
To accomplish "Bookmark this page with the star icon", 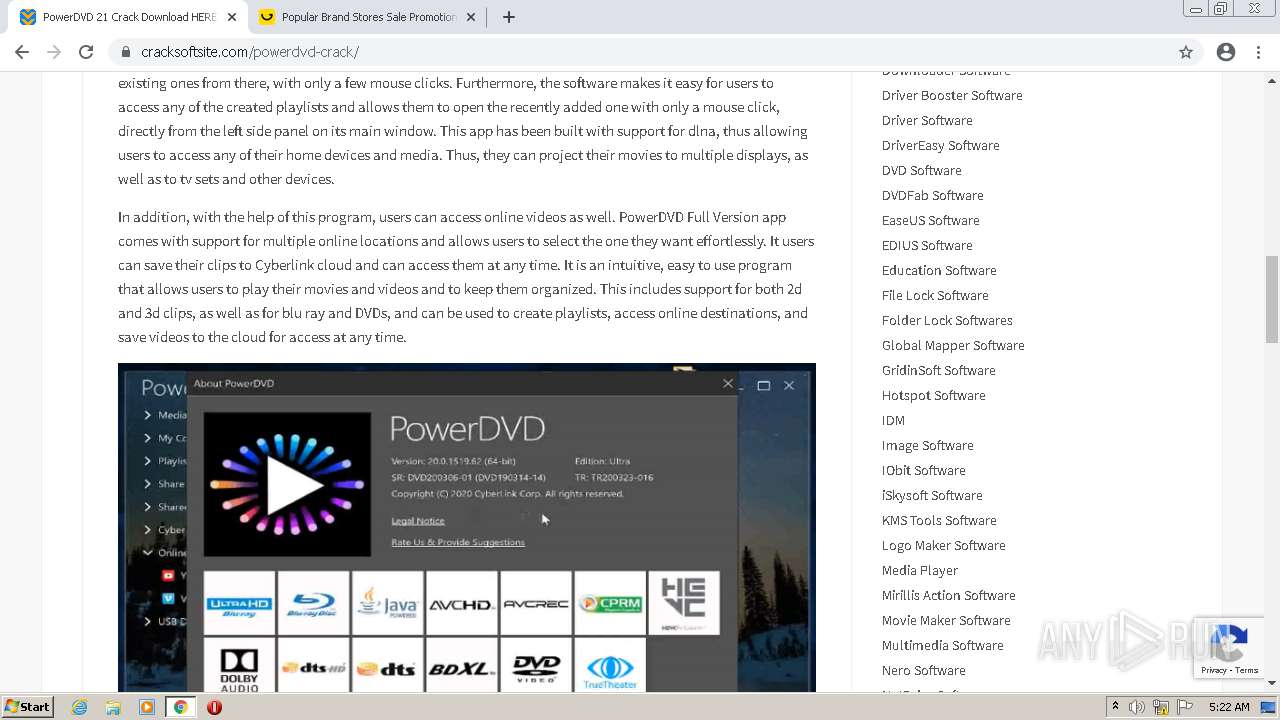I will tap(1186, 52).
